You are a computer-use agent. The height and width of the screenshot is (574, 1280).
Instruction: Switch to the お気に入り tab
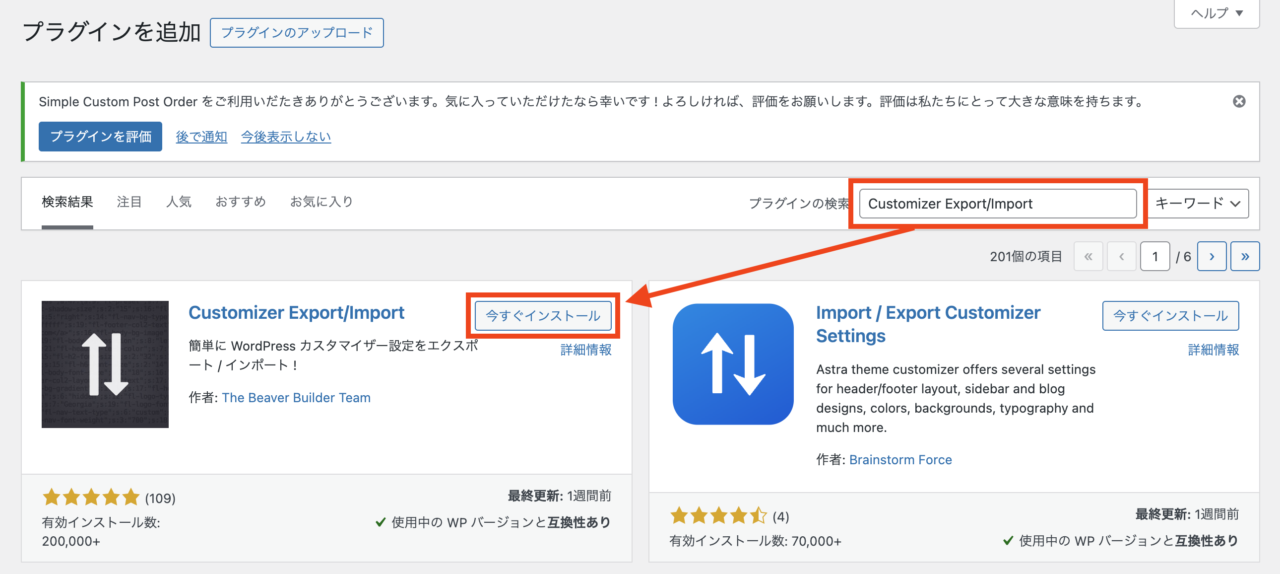click(321, 202)
